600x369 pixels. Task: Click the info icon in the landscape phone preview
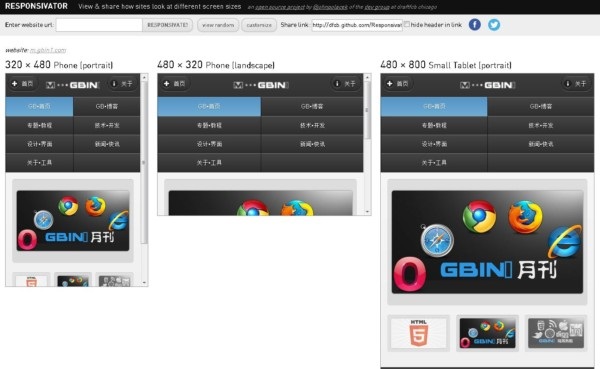tap(337, 83)
